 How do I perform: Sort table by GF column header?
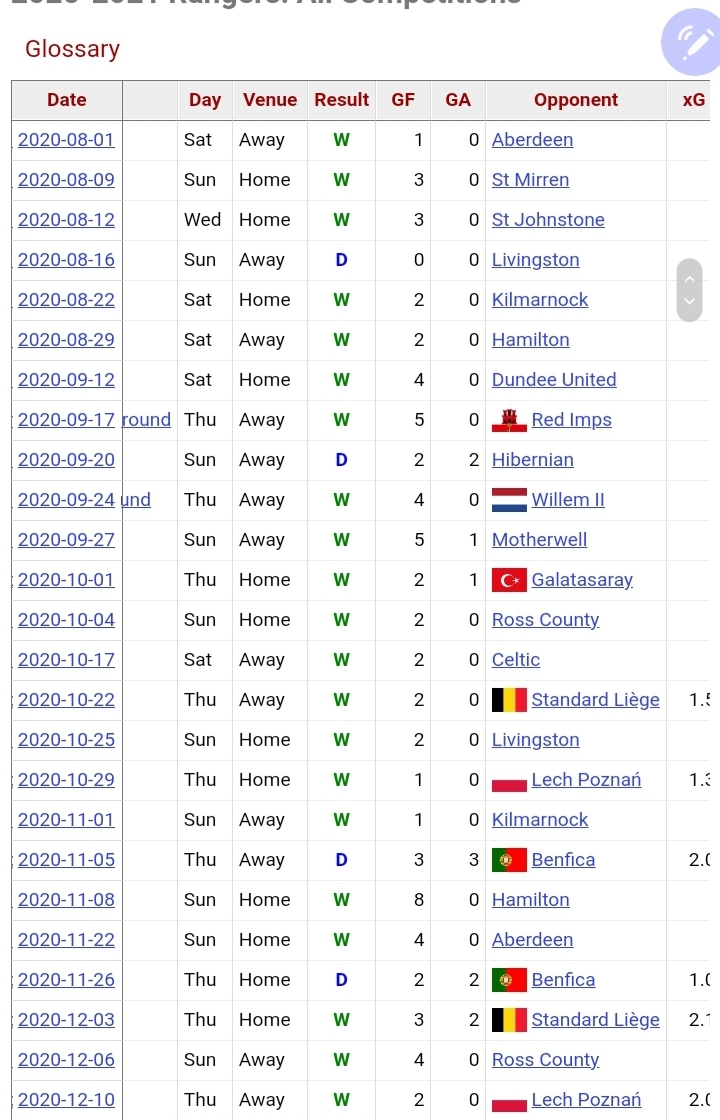coord(403,100)
